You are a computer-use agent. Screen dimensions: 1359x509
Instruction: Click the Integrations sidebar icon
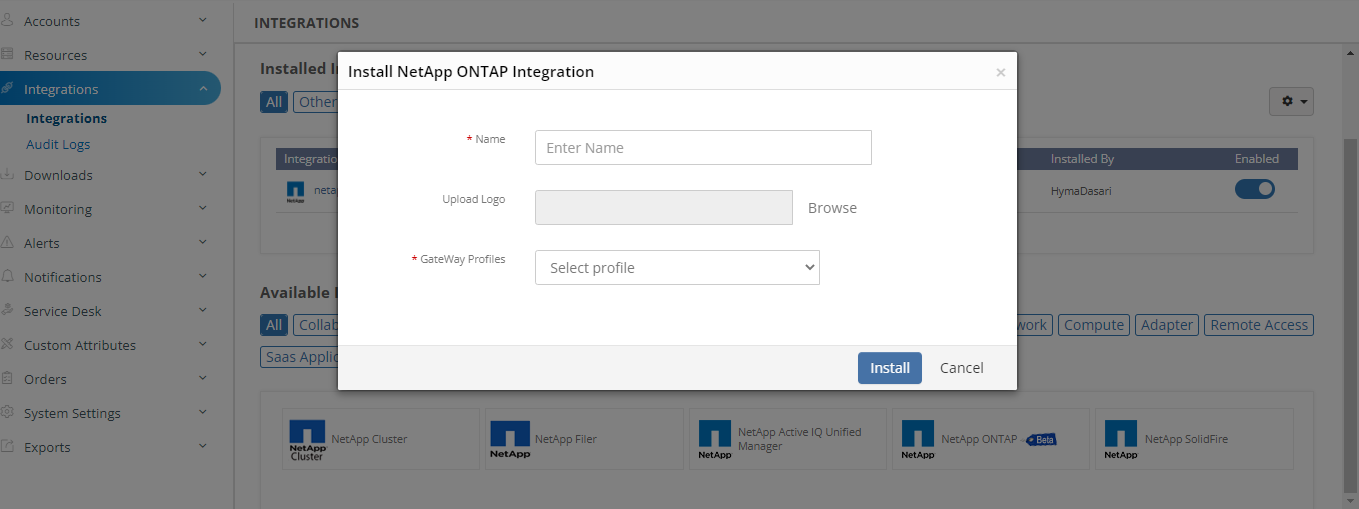7,88
